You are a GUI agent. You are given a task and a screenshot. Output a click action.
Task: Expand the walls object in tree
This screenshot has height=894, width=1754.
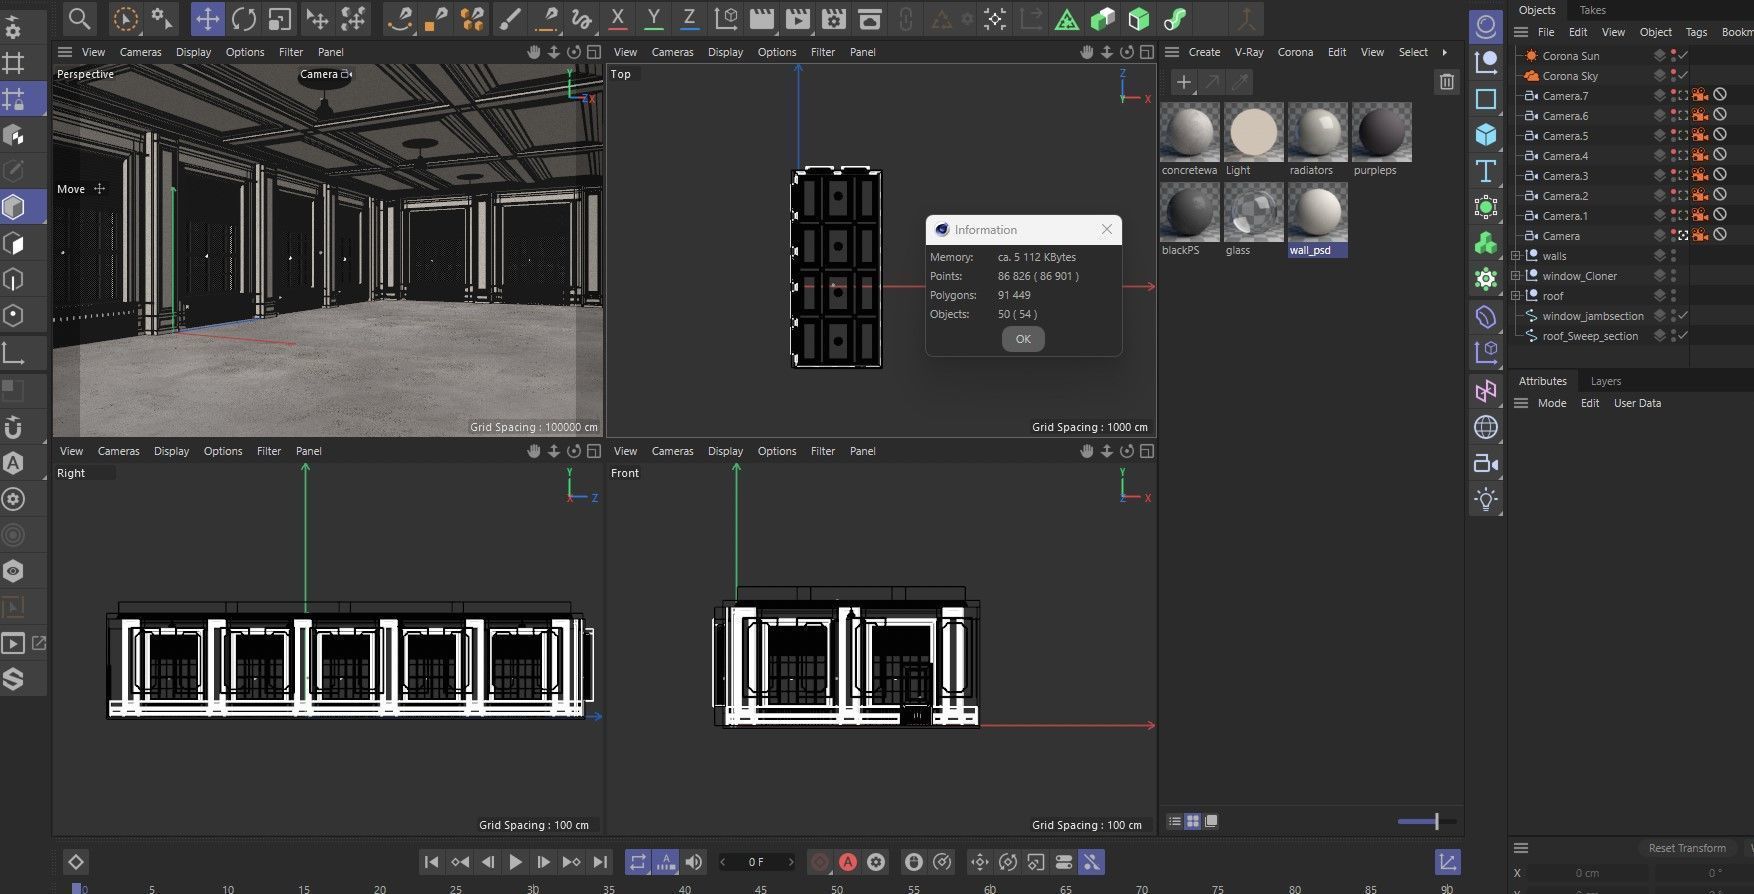coord(1516,256)
